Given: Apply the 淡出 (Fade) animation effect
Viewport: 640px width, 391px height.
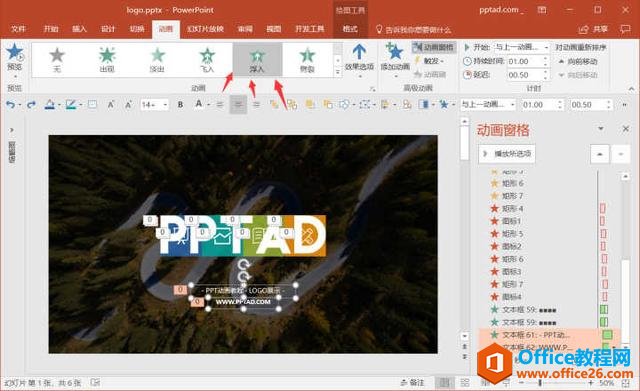Looking at the screenshot, I should (x=157, y=60).
